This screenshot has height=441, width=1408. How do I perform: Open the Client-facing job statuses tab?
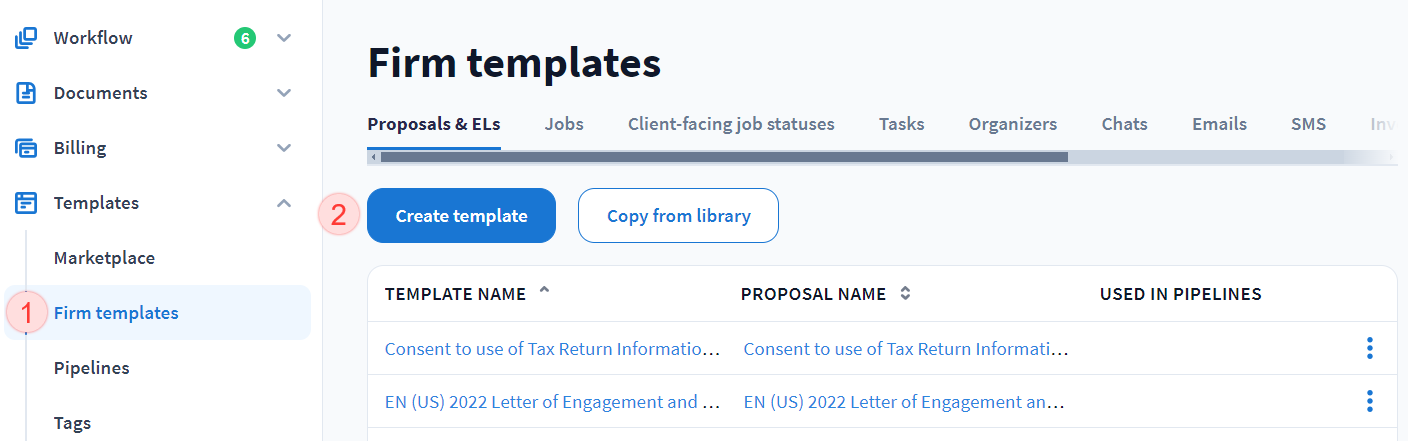[731, 124]
